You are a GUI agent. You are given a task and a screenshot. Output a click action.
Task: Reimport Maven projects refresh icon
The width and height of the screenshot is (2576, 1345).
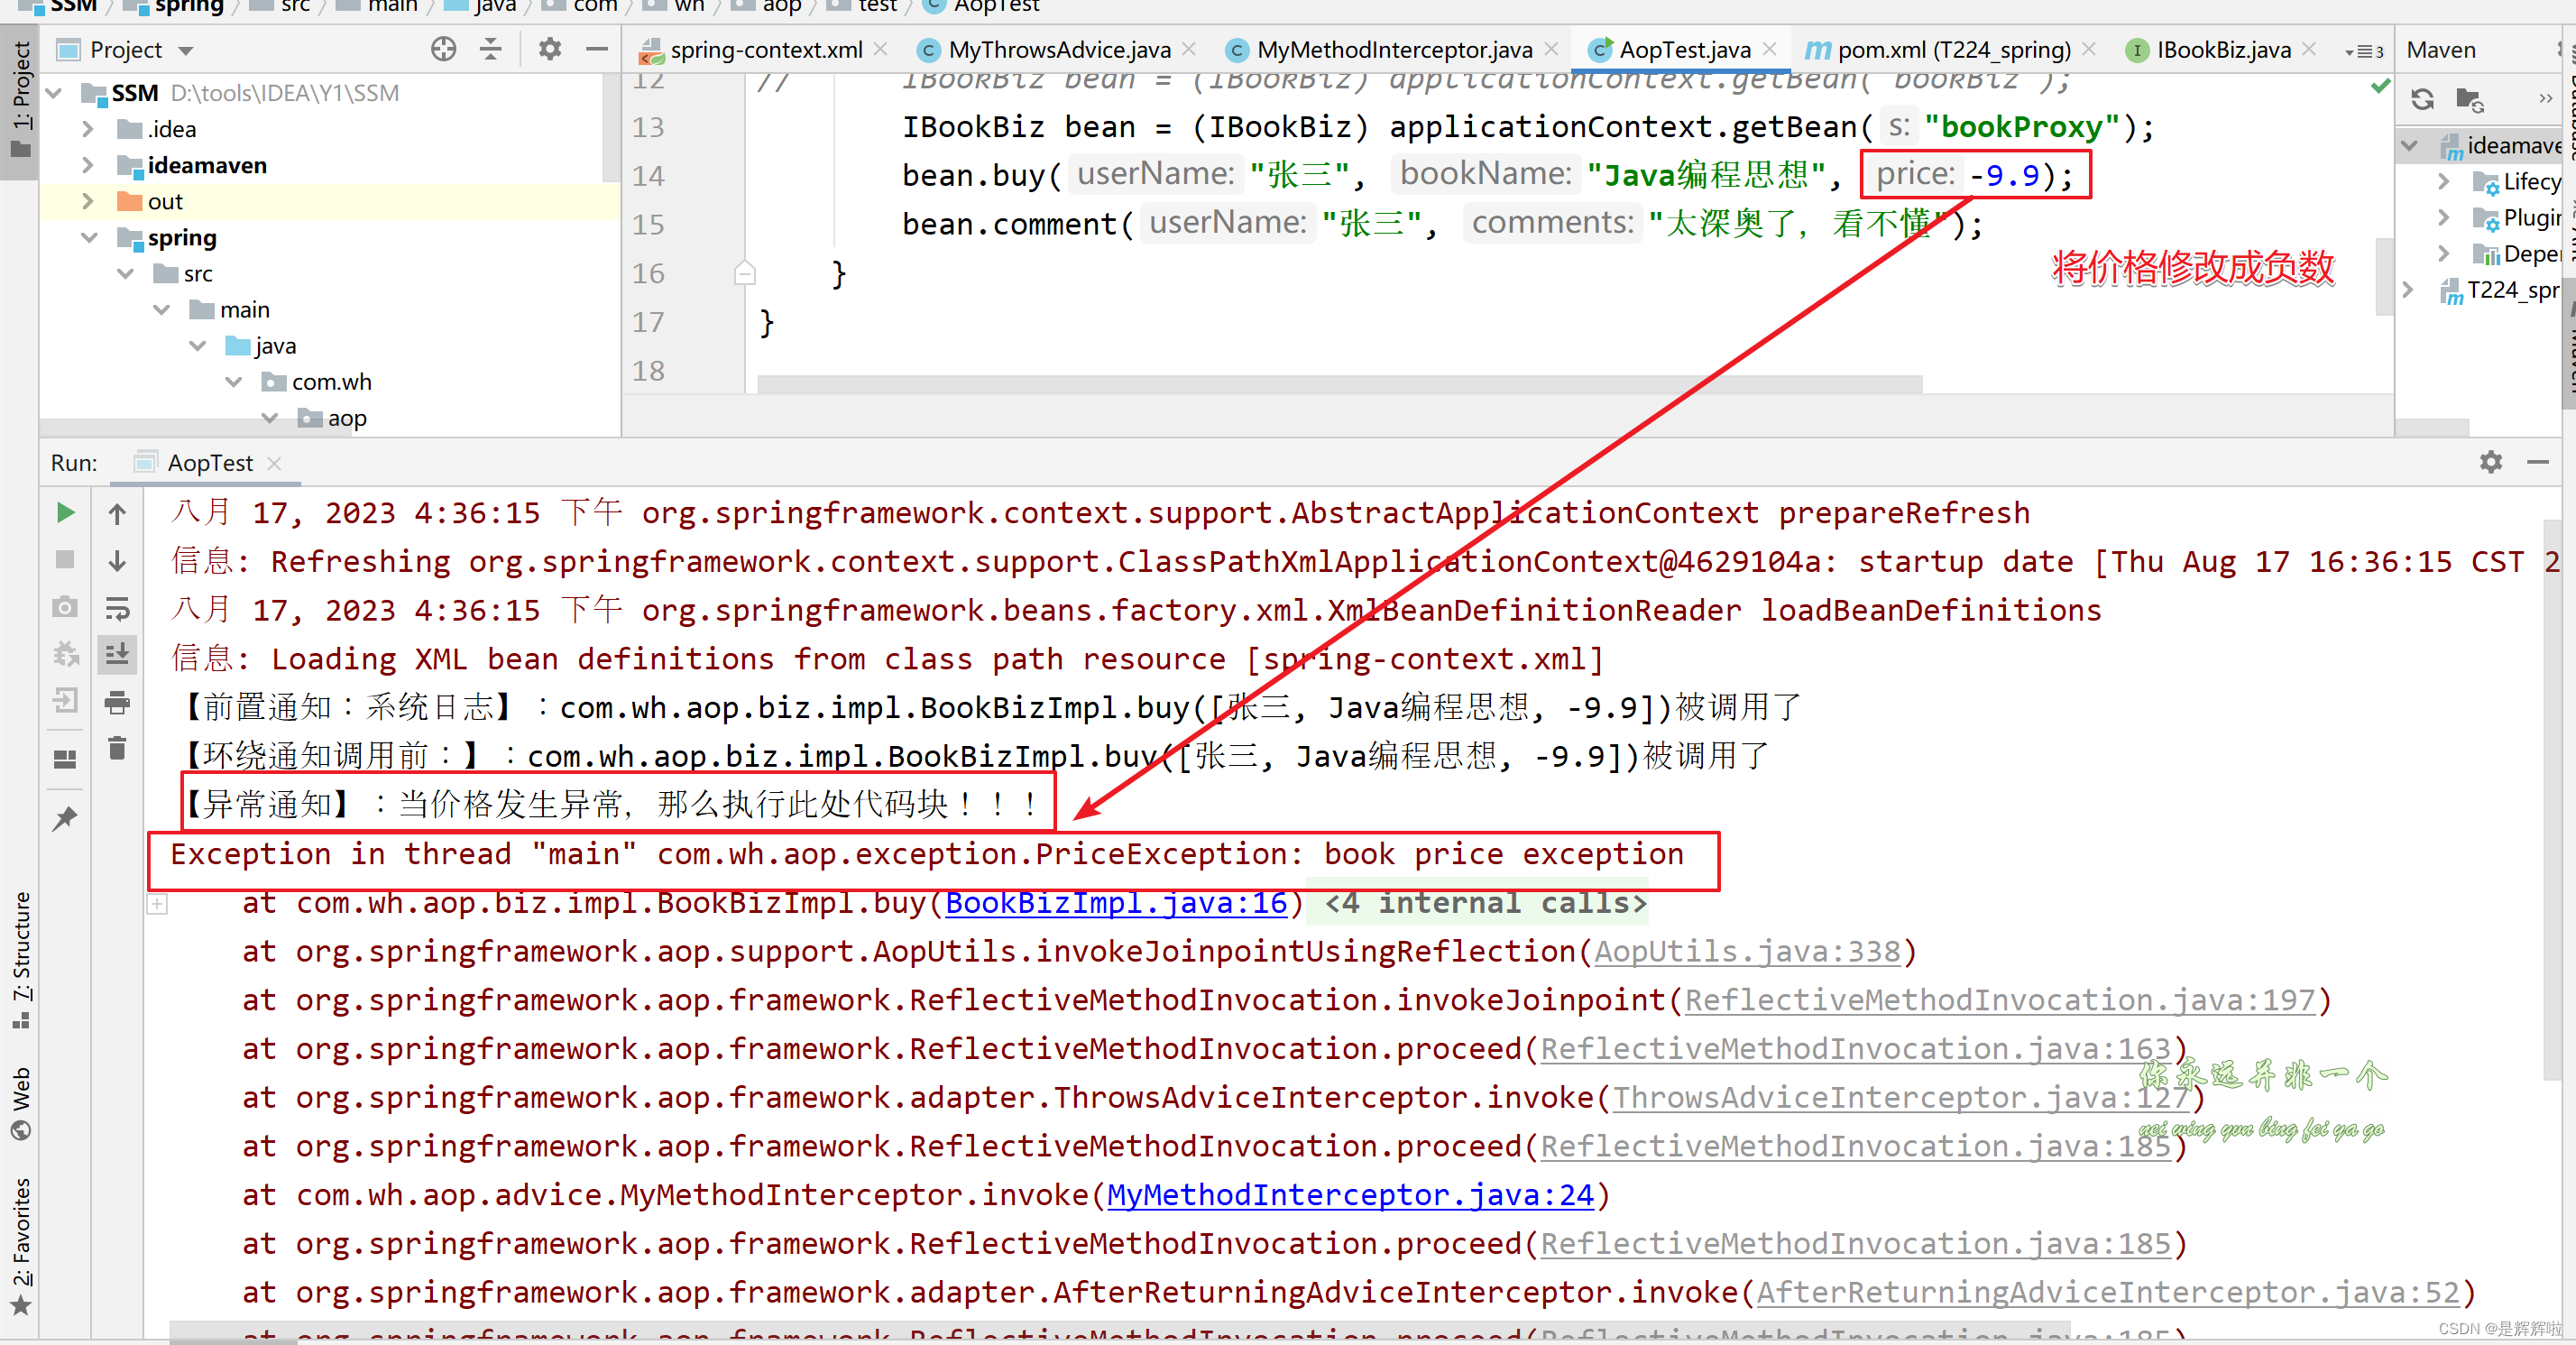(x=2421, y=99)
